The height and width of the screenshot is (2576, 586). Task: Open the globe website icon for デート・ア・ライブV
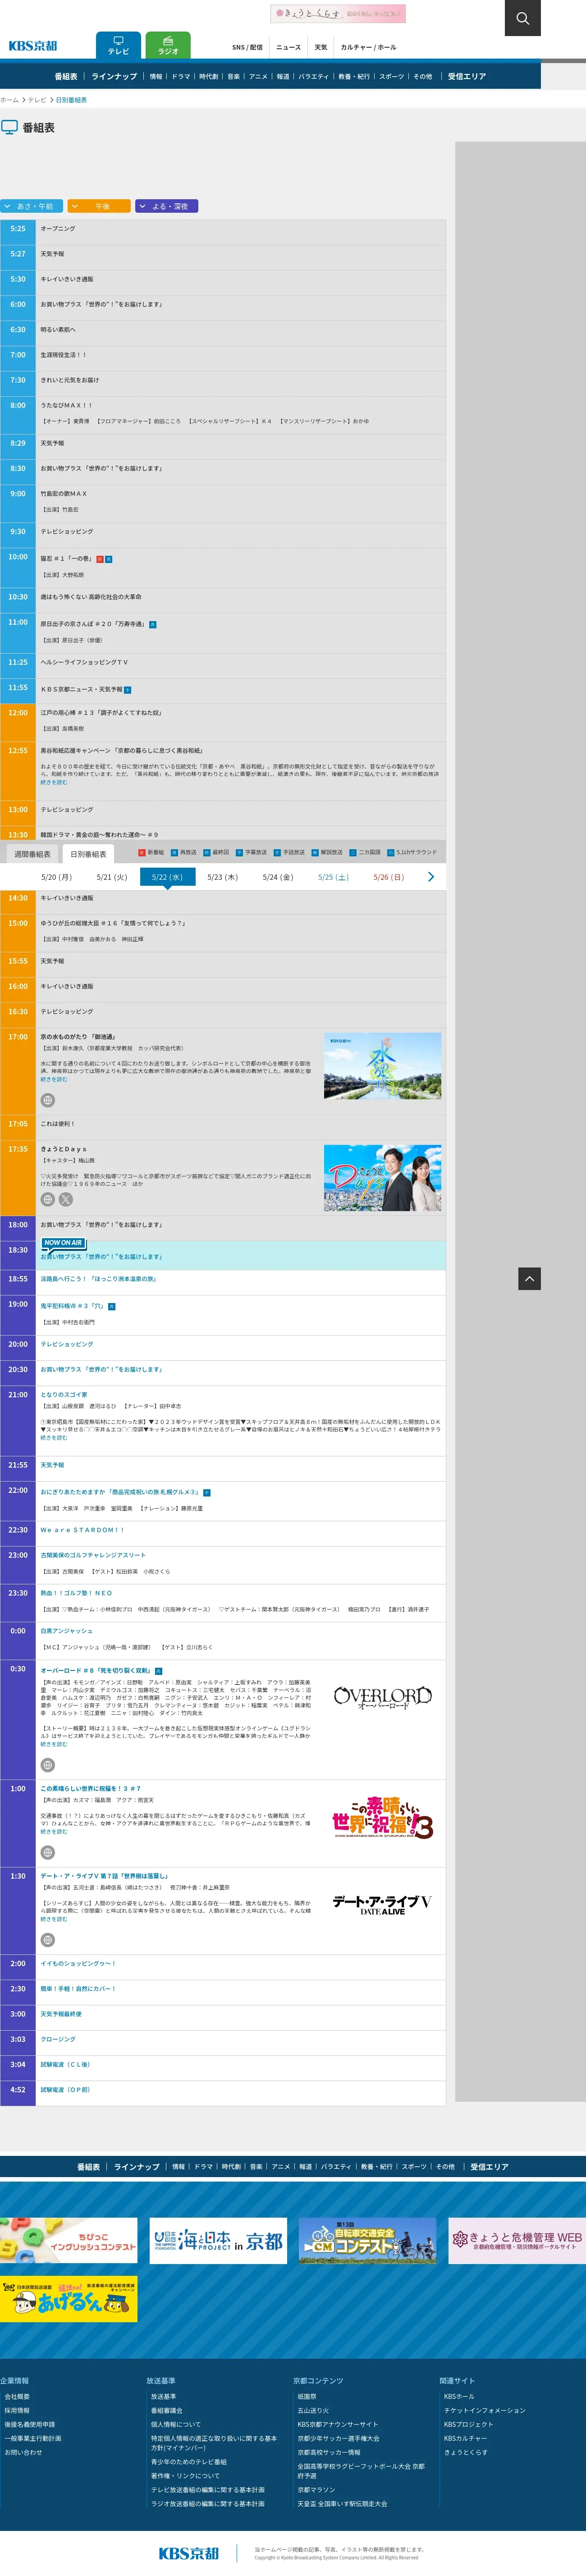coord(47,1940)
